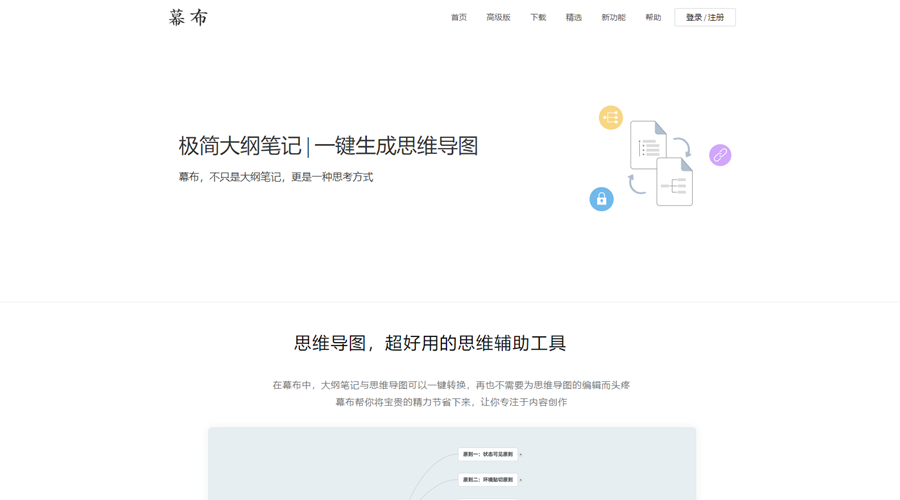Image resolution: width=900 pixels, height=500 pixels.
Task: Click the blue lock icon
Action: pos(602,199)
